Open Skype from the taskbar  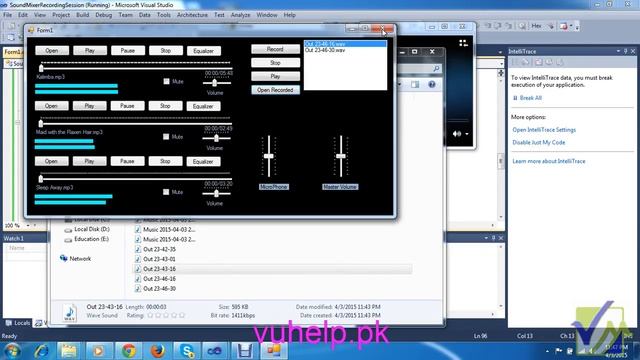tap(187, 351)
